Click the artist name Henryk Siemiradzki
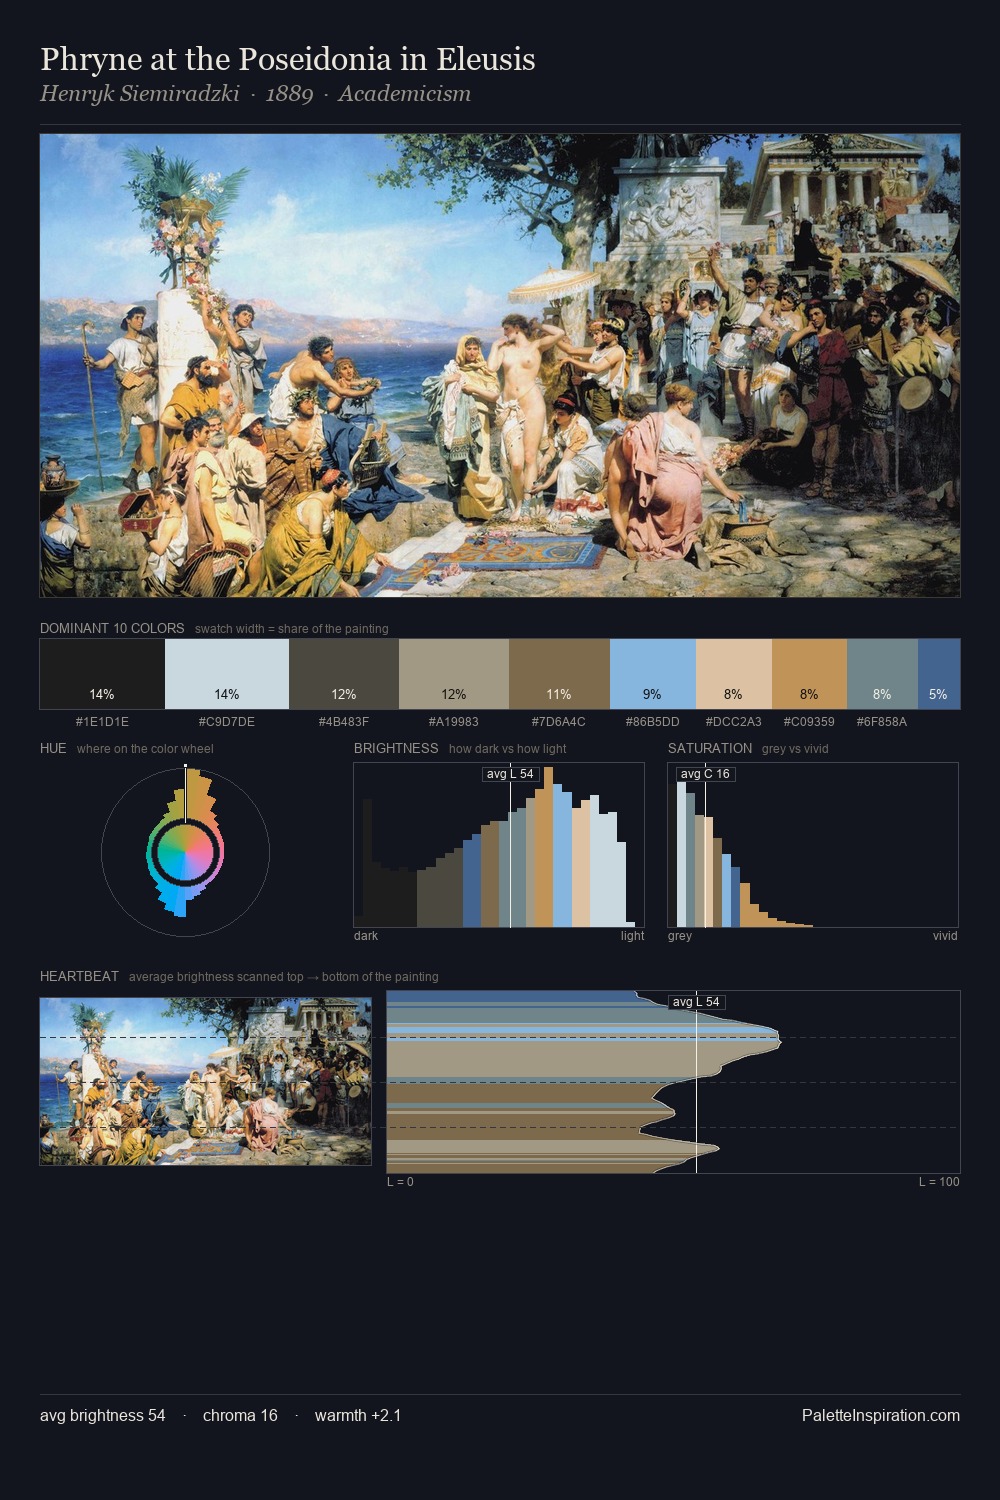 140,94
